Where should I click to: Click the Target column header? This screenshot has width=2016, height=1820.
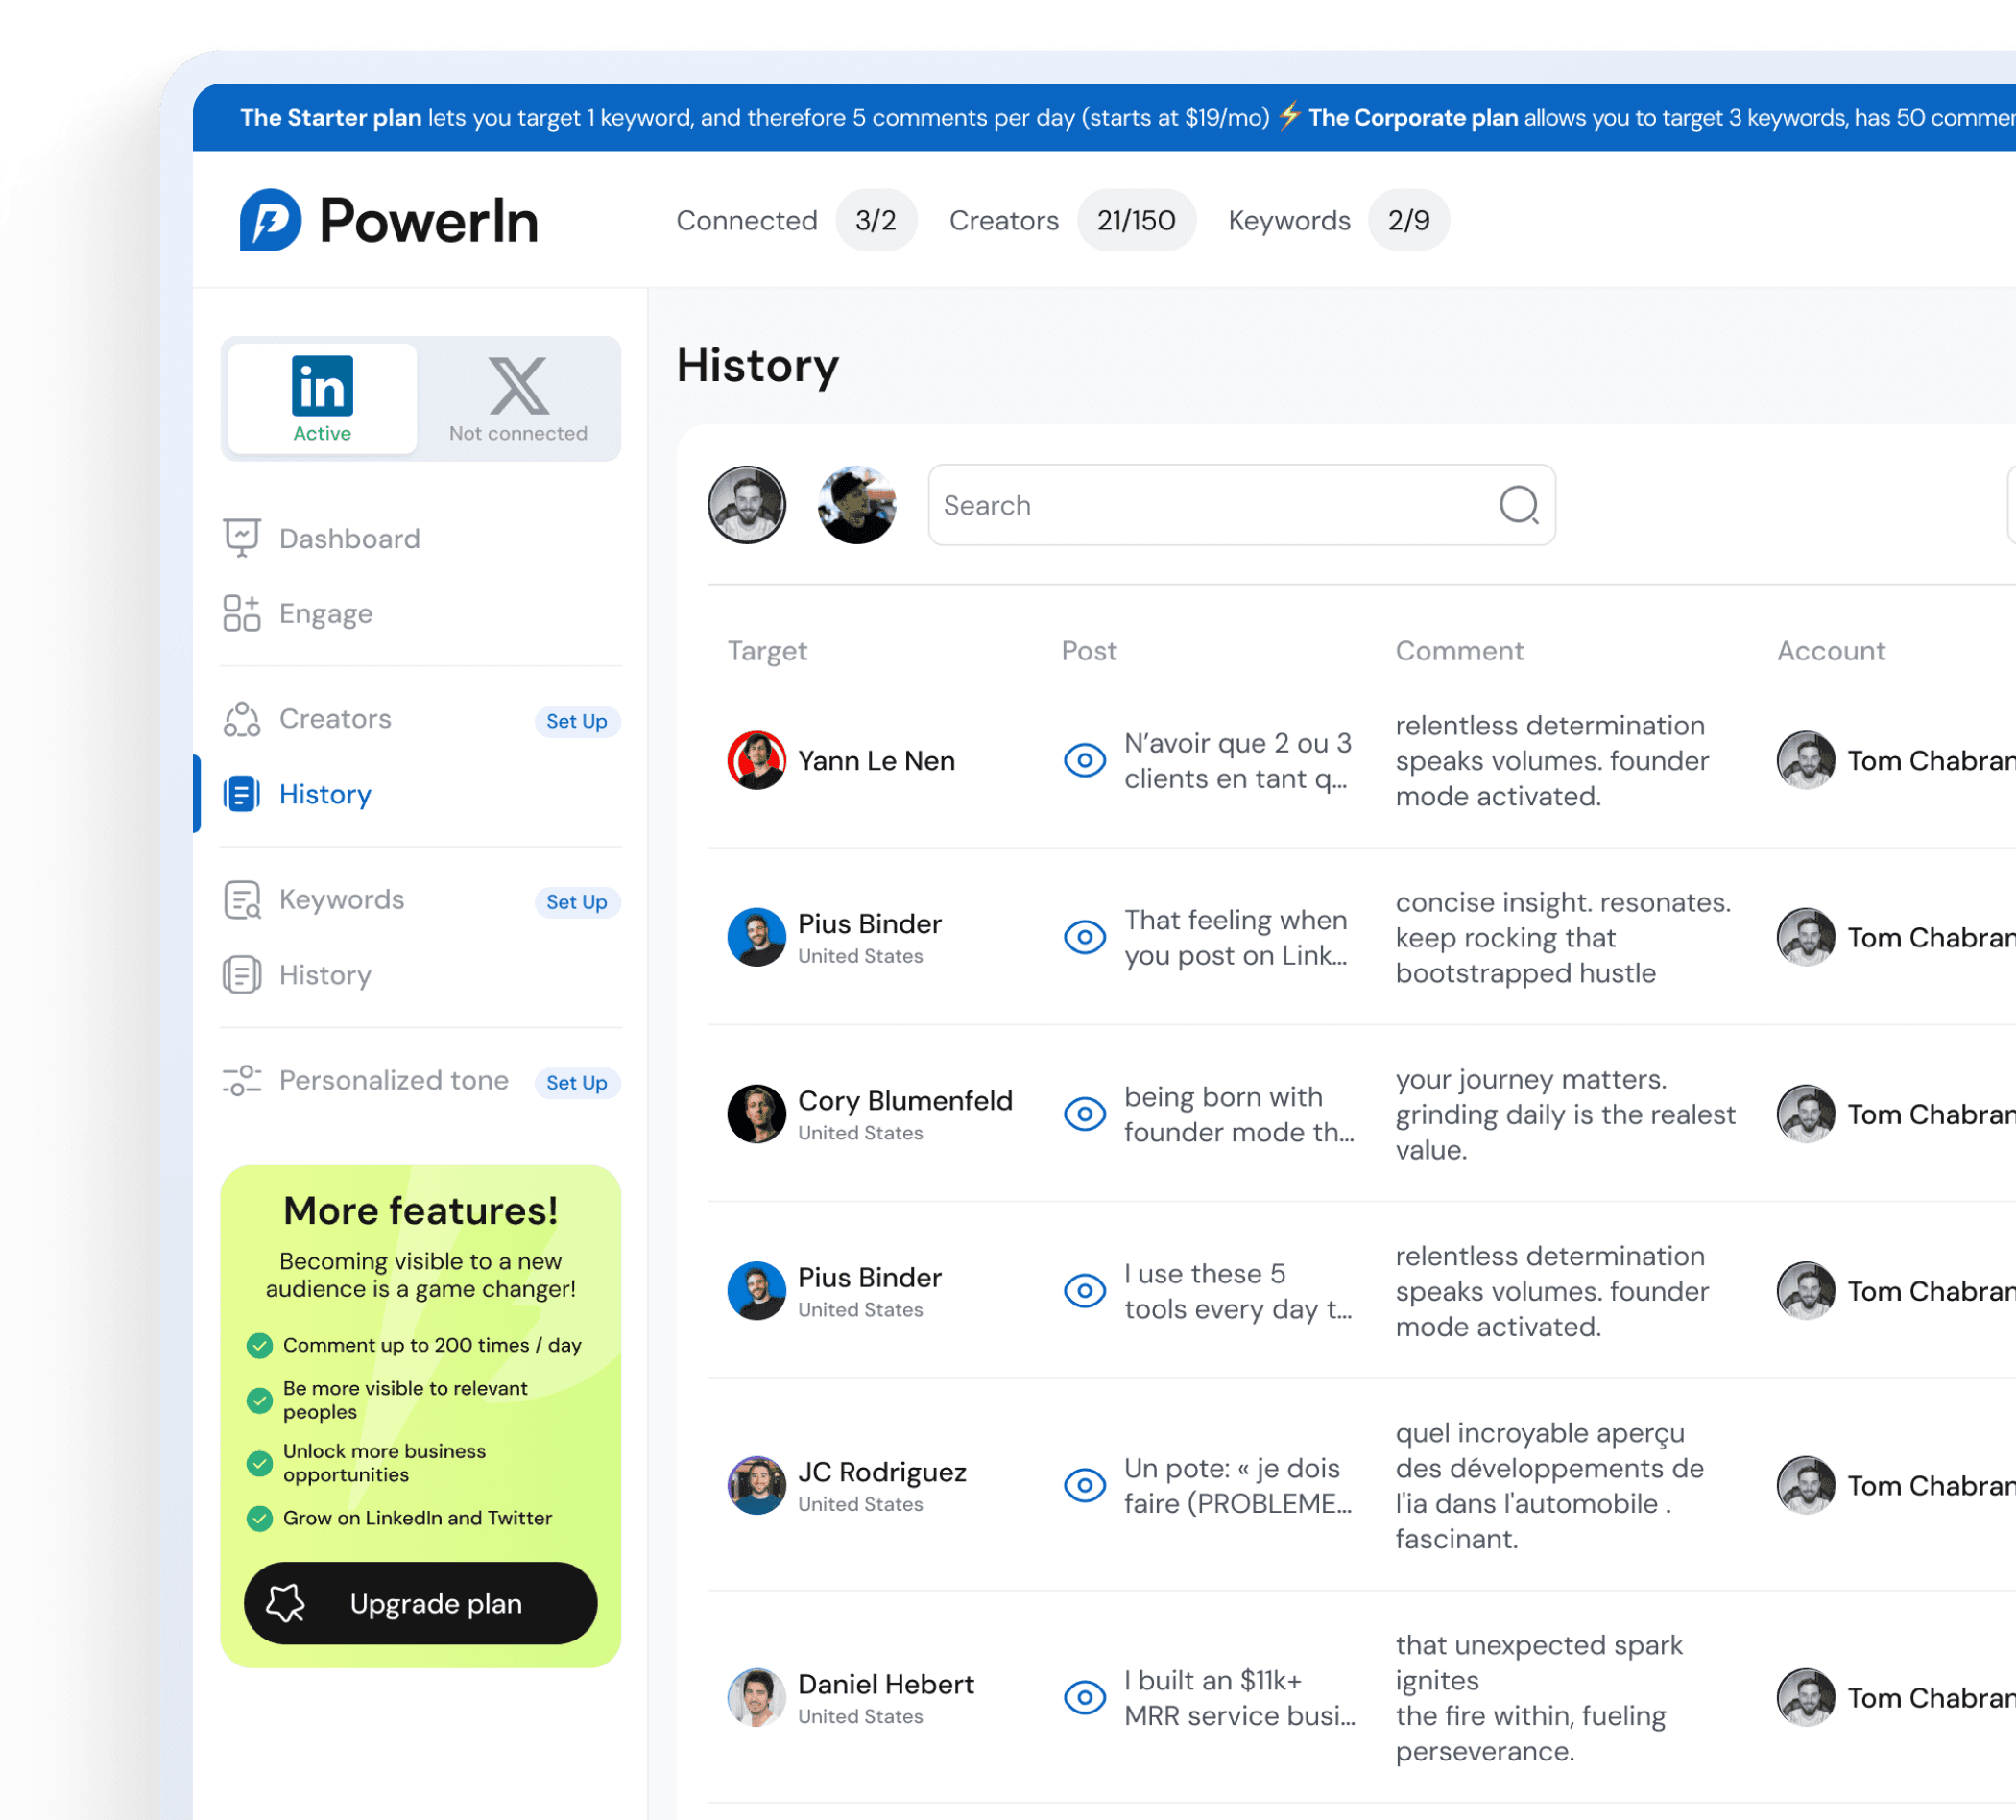pos(767,651)
